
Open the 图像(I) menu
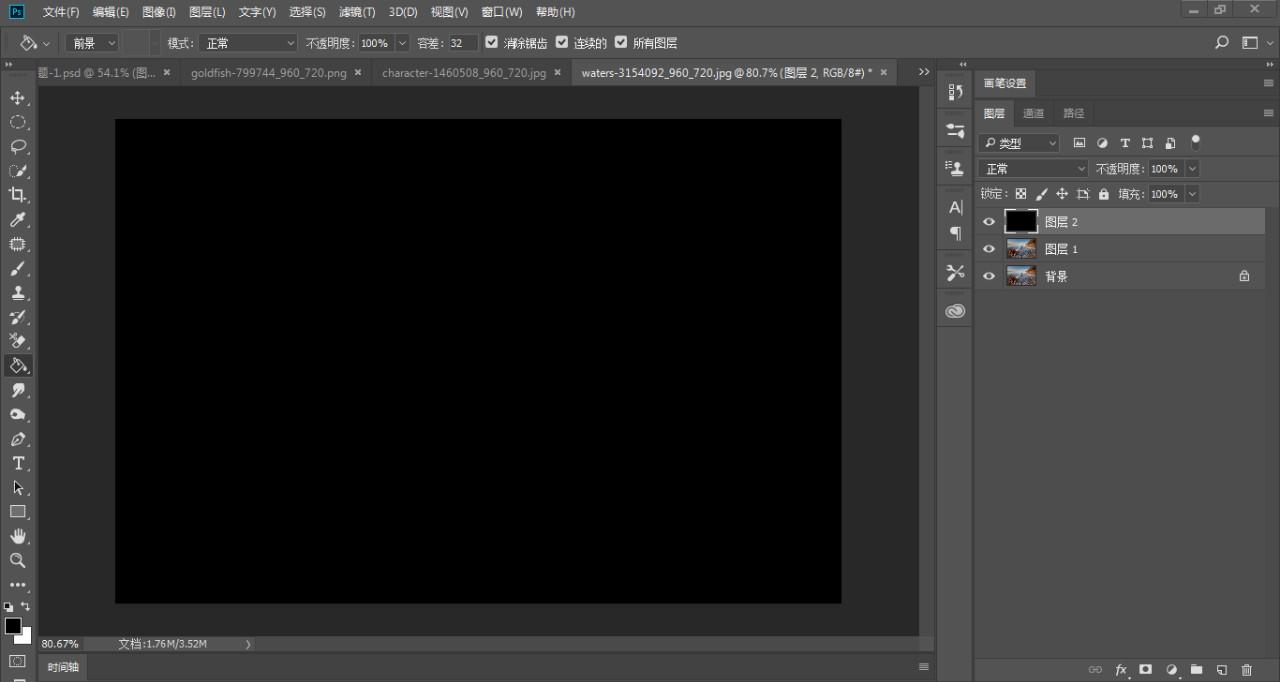pyautogui.click(x=159, y=12)
